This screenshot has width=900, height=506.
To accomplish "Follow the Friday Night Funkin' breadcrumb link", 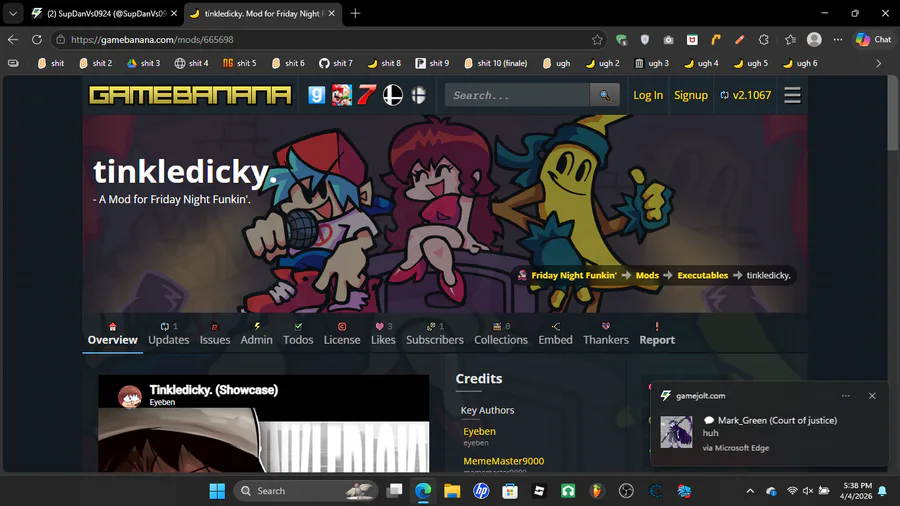I will pyautogui.click(x=573, y=275).
